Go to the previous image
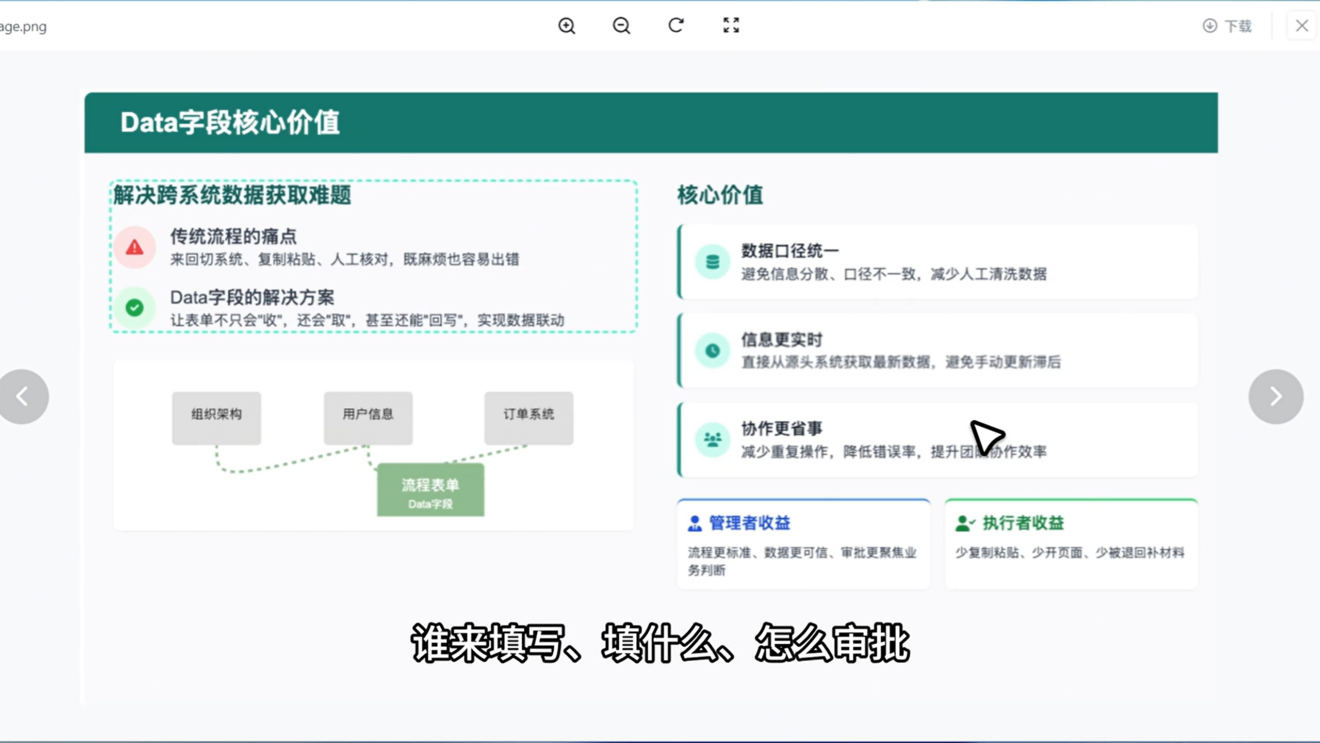The height and width of the screenshot is (743, 1320). pos(24,397)
